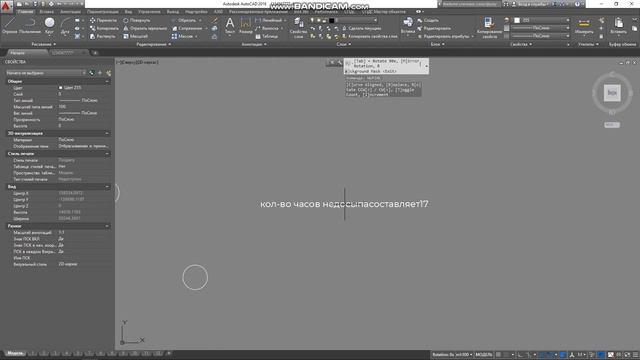This screenshot has height=360, width=640.
Task: Click Сделать текущим (Make current) layer button
Action: point(362,28)
